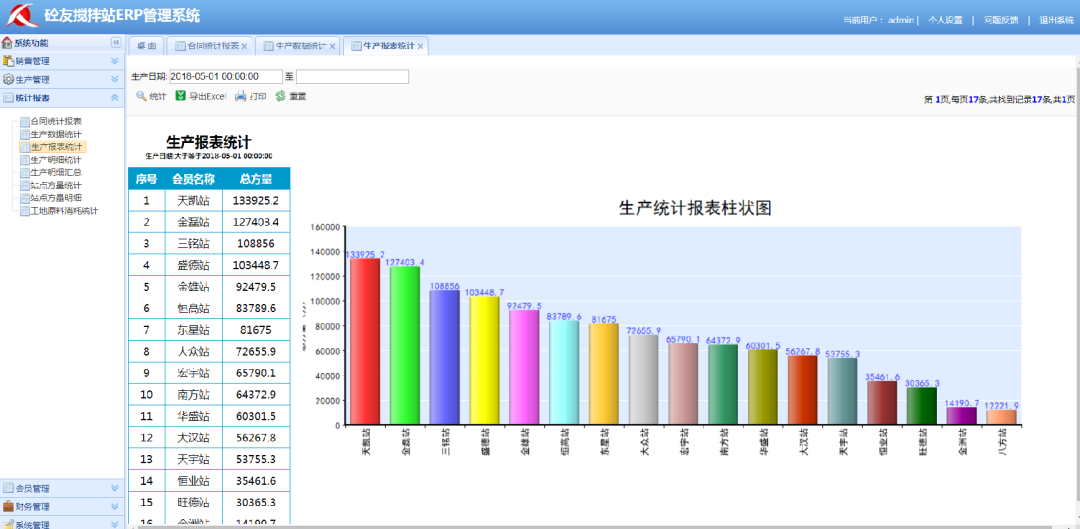The image size is (1080, 529).
Task: Open 个人设置 in the top bar
Action: [x=945, y=20]
